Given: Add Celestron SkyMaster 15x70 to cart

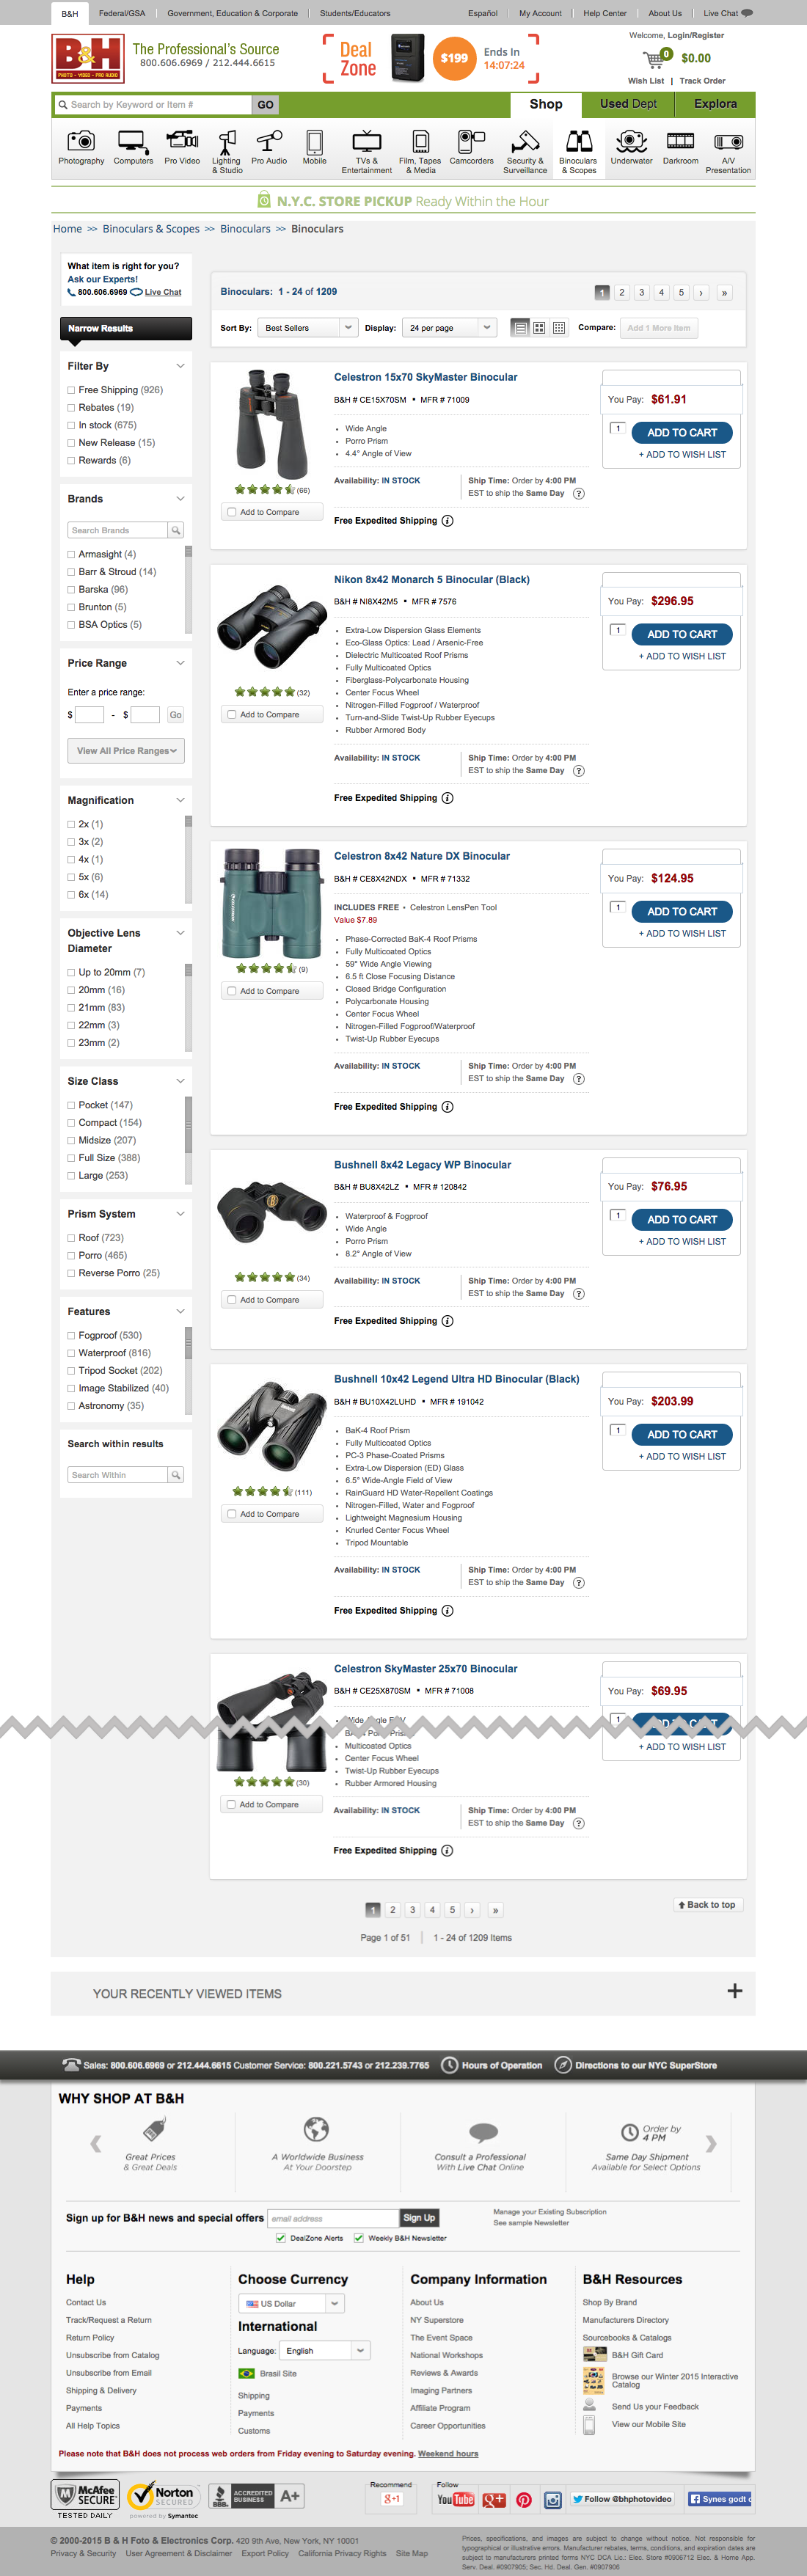Looking at the screenshot, I should (681, 432).
